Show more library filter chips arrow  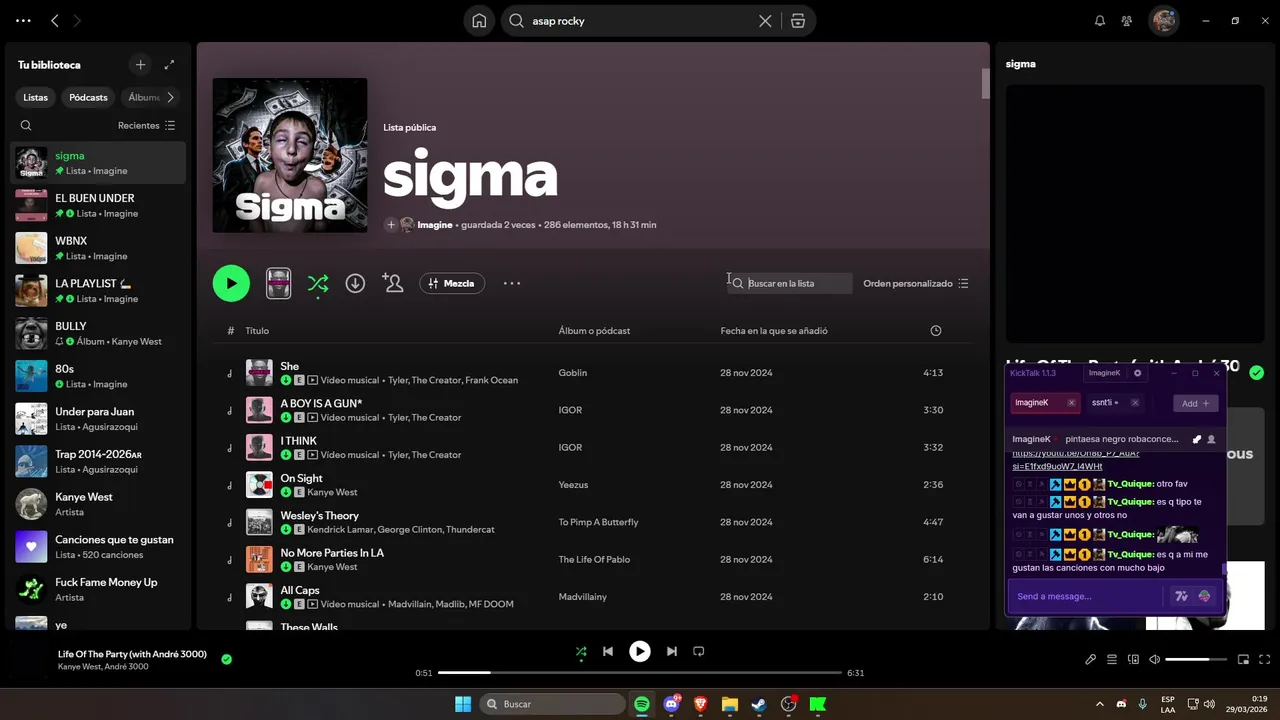coord(170,97)
